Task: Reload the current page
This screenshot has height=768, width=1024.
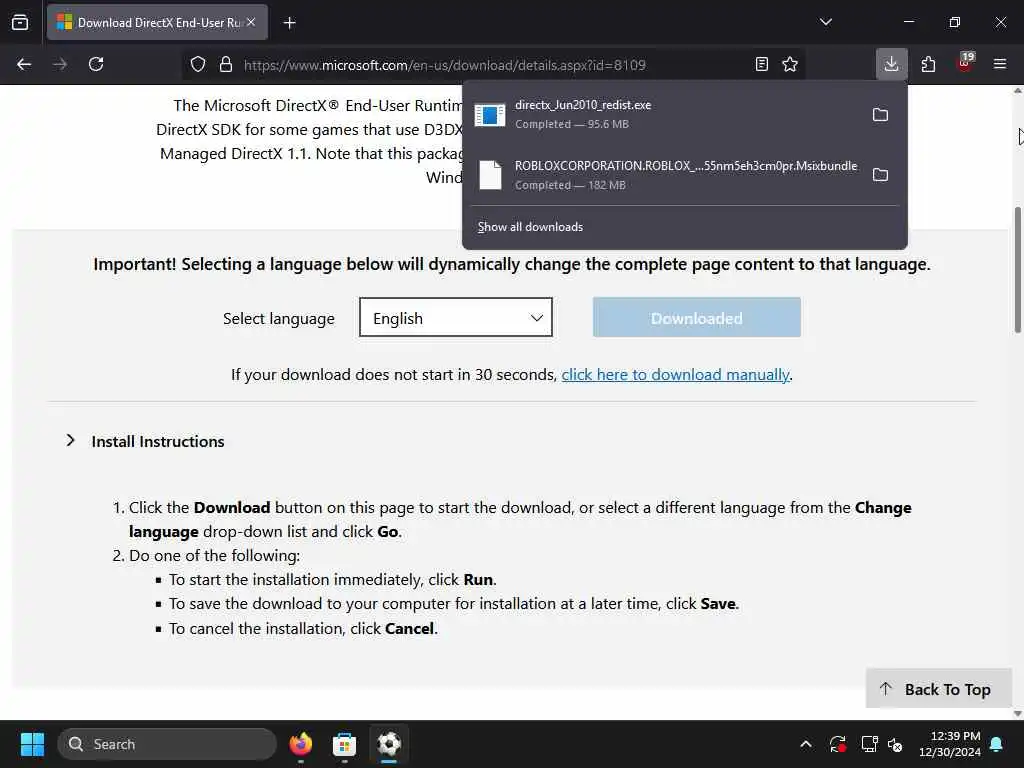Action: click(96, 64)
